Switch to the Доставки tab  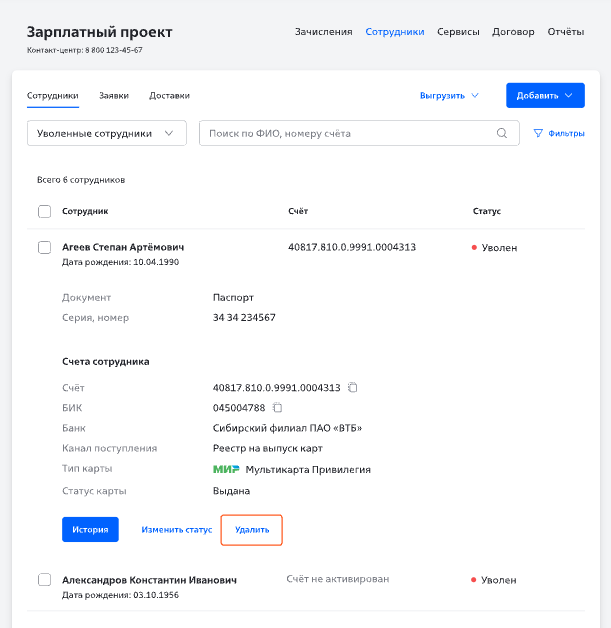[169, 96]
